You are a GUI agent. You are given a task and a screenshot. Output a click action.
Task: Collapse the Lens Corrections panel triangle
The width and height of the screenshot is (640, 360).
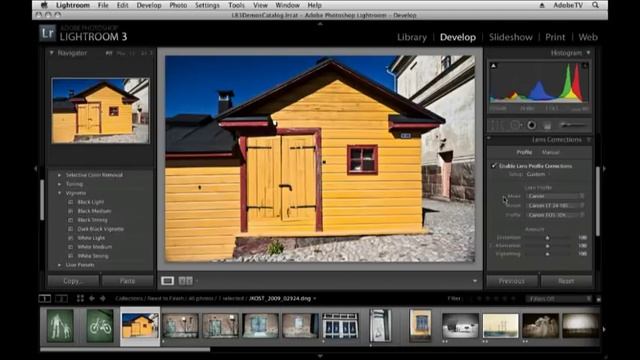[589, 140]
